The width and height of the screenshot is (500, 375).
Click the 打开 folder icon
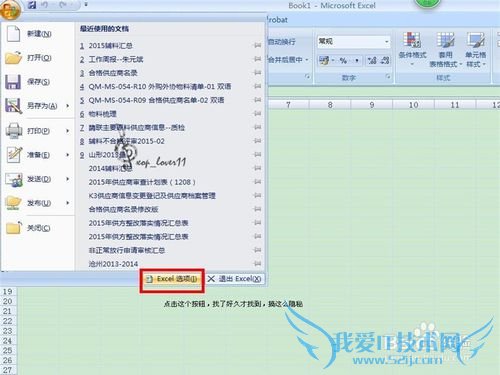[x=13, y=58]
